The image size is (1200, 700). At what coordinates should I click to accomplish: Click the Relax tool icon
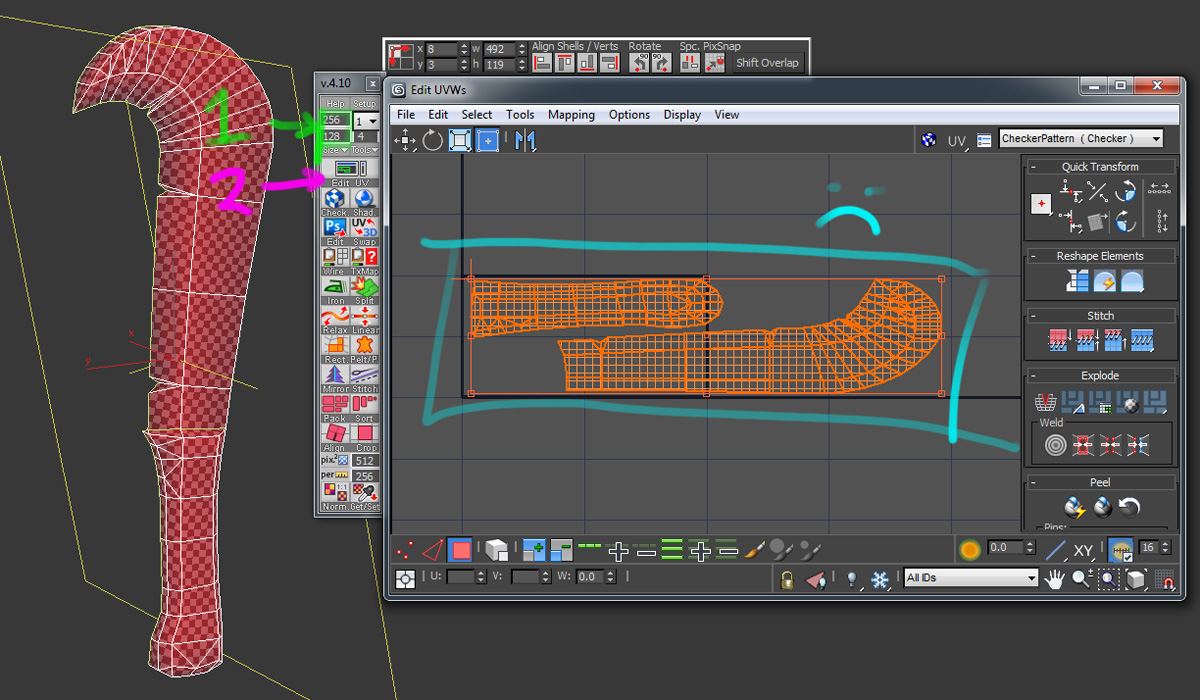(x=335, y=315)
